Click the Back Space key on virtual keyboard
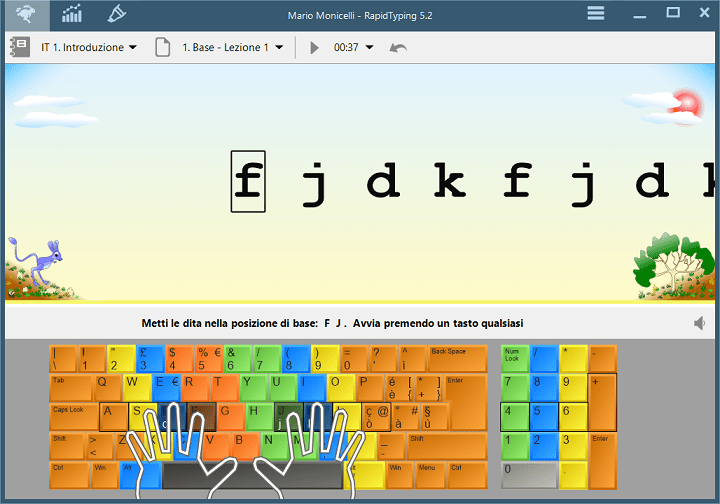Image resolution: width=720 pixels, height=504 pixels. (457, 358)
